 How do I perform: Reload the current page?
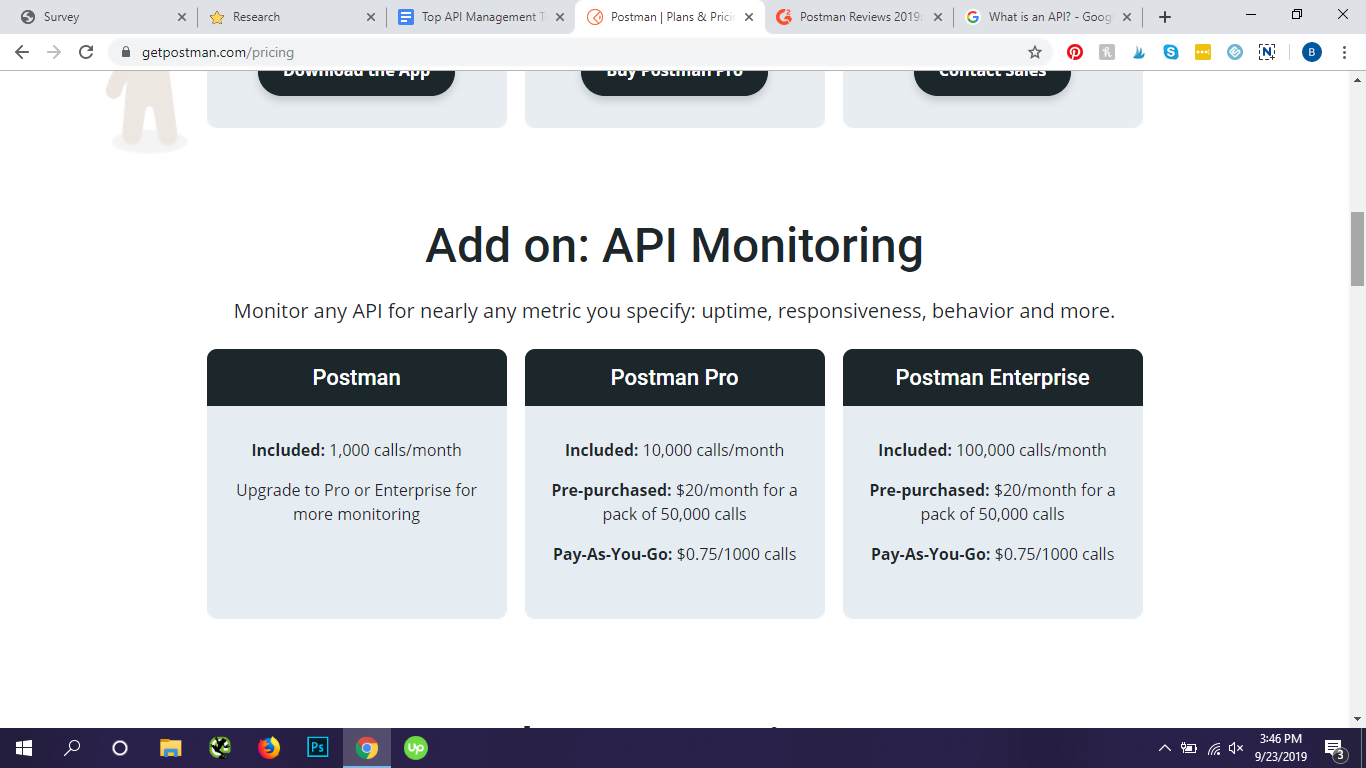[86, 52]
